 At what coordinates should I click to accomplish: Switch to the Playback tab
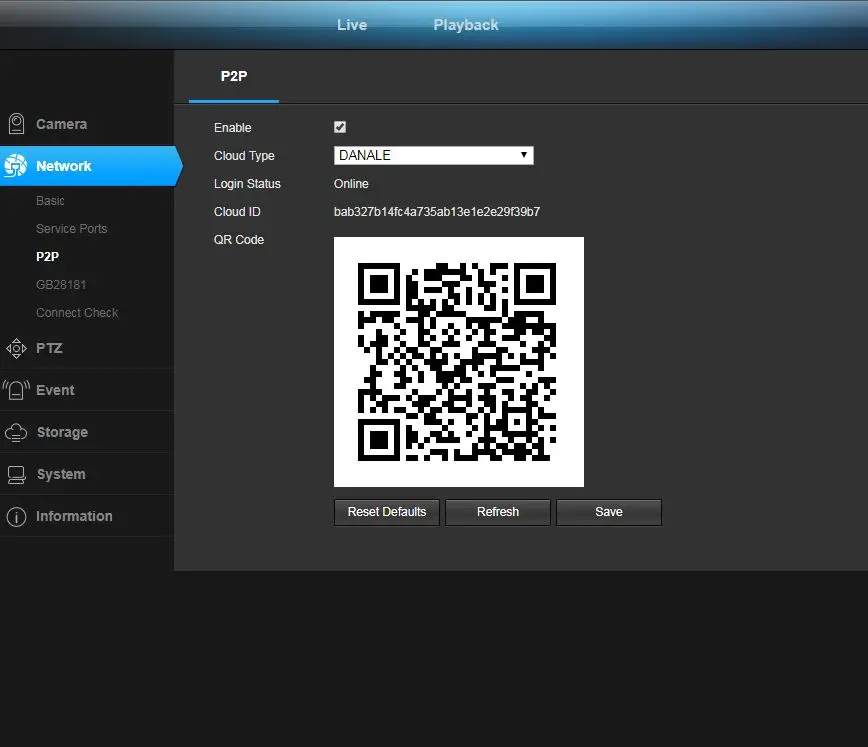466,25
